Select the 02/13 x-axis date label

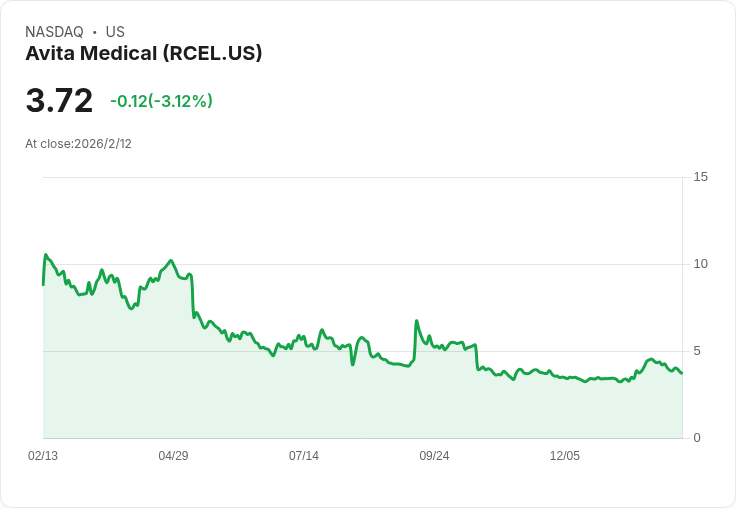(x=43, y=456)
